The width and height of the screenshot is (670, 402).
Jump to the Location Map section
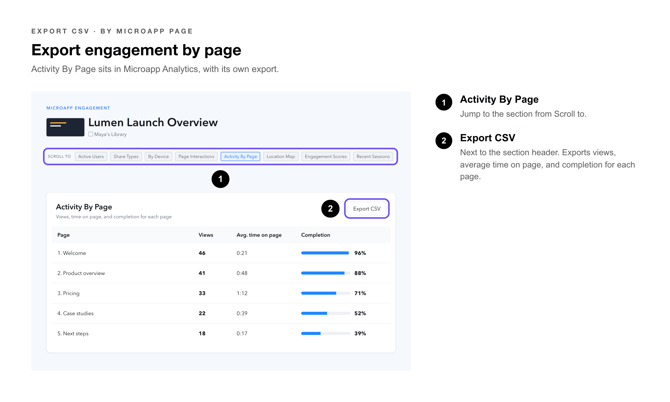point(281,156)
